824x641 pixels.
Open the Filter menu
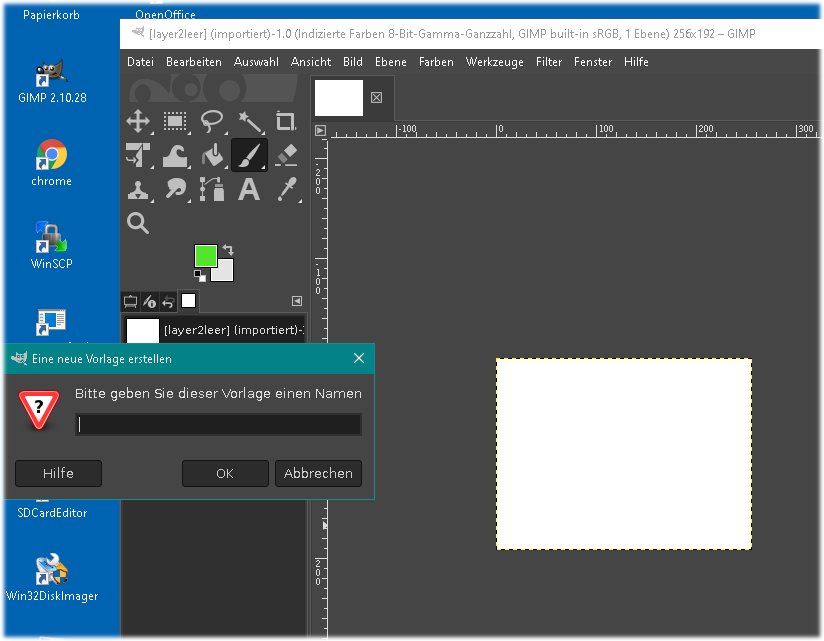click(x=549, y=62)
